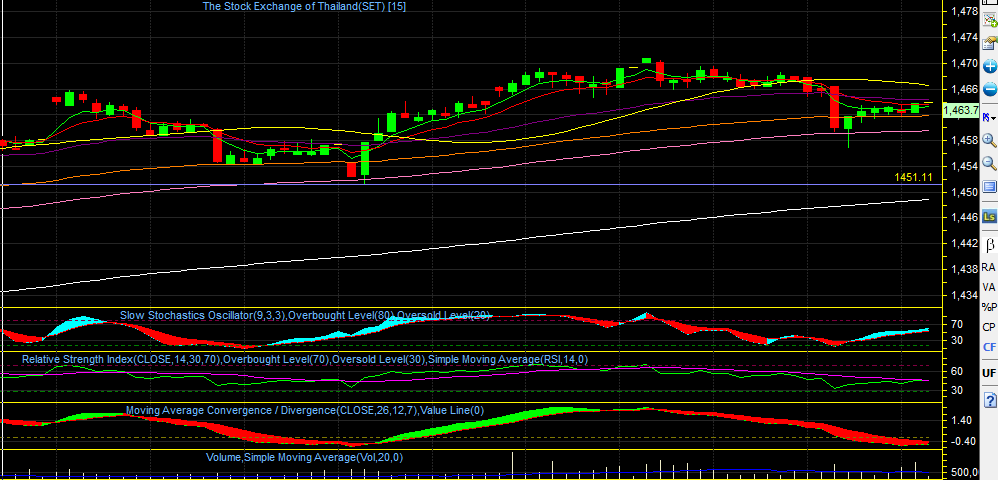Click the 500,0 volume axis value
The height and width of the screenshot is (480, 998).
(966, 472)
